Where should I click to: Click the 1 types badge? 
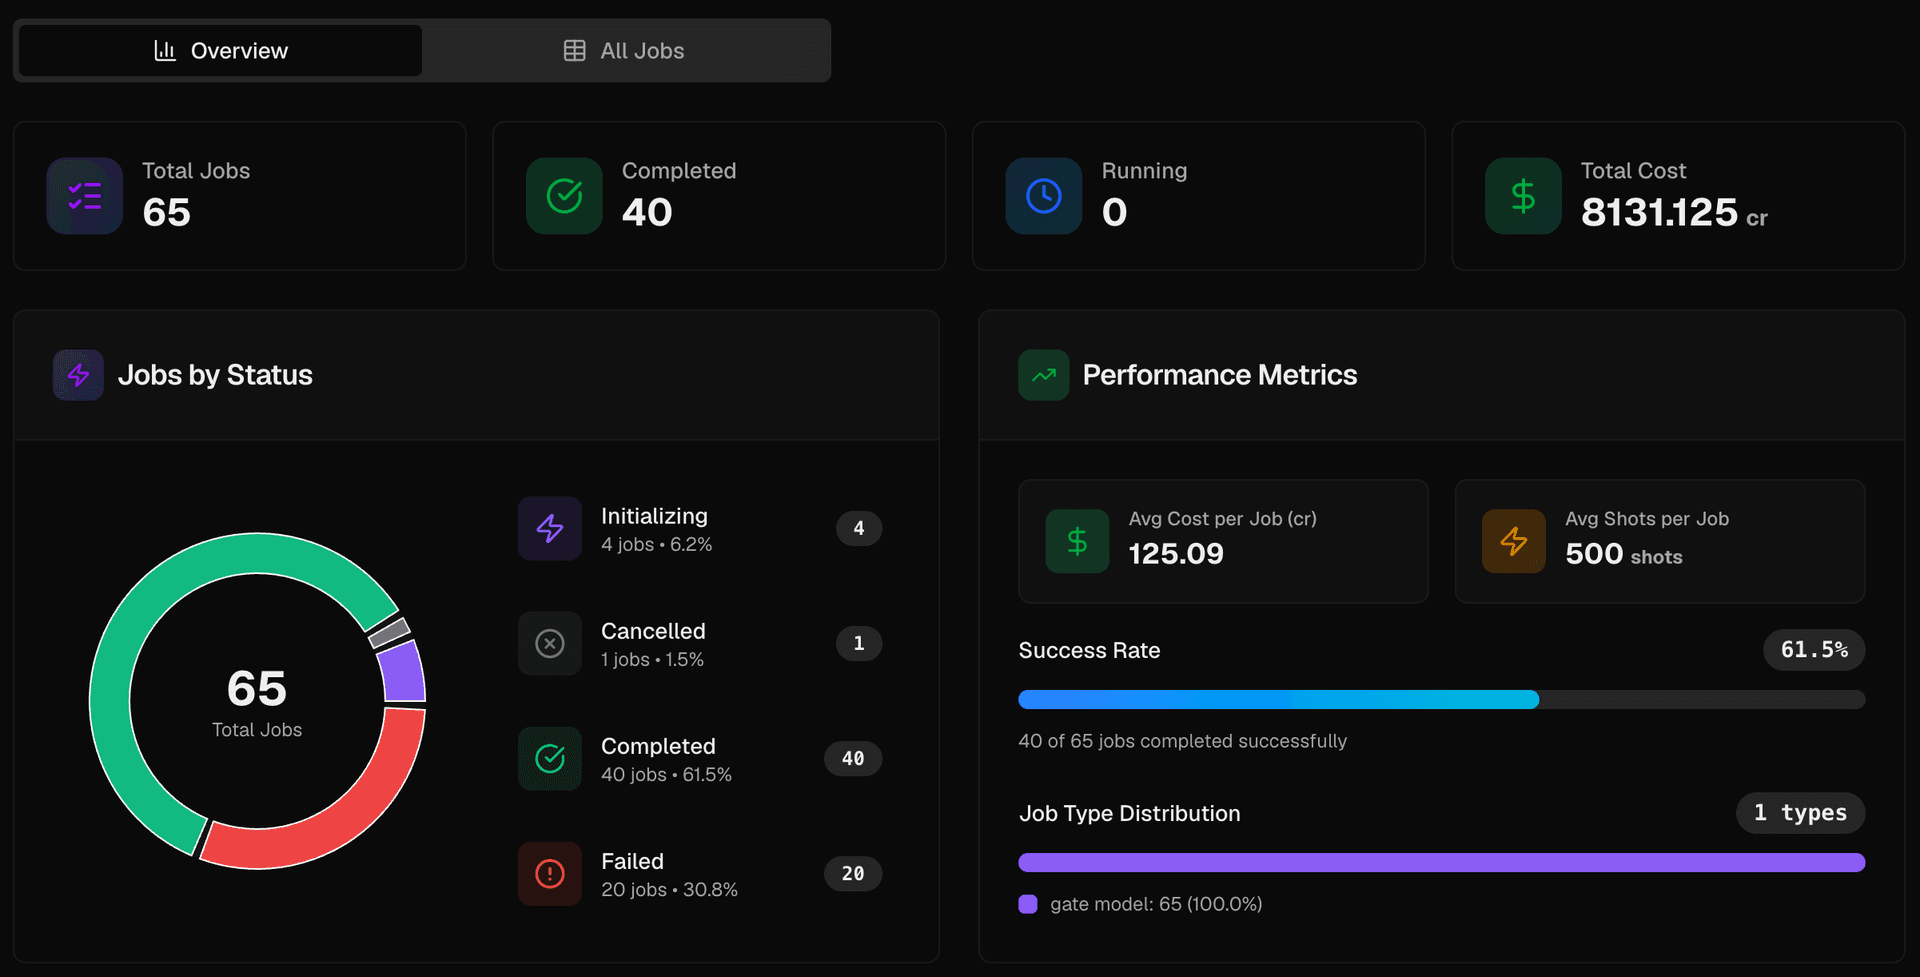tap(1800, 813)
